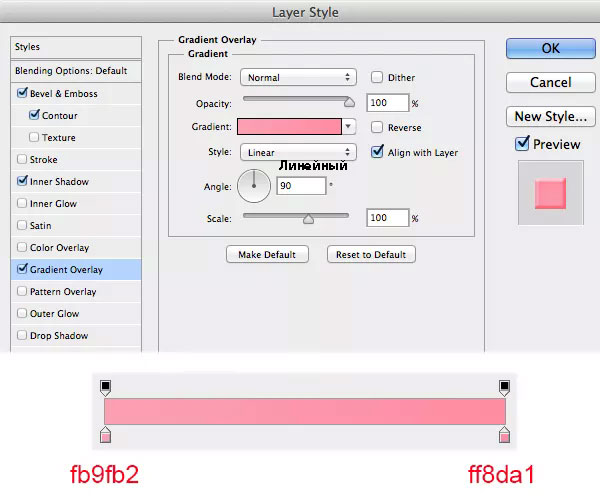Toggle the Preview checkbox

tap(522, 143)
